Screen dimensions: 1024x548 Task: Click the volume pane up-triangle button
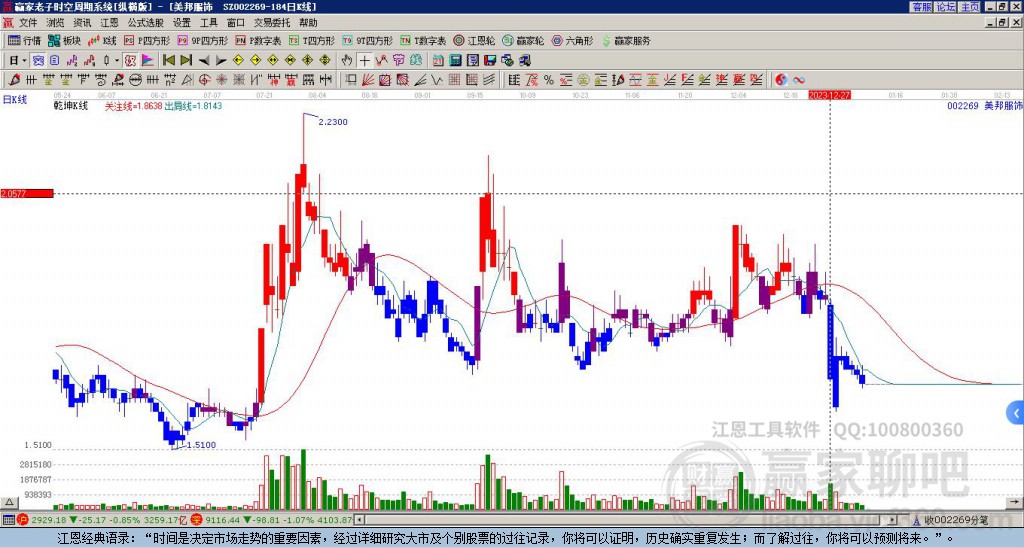8,502
